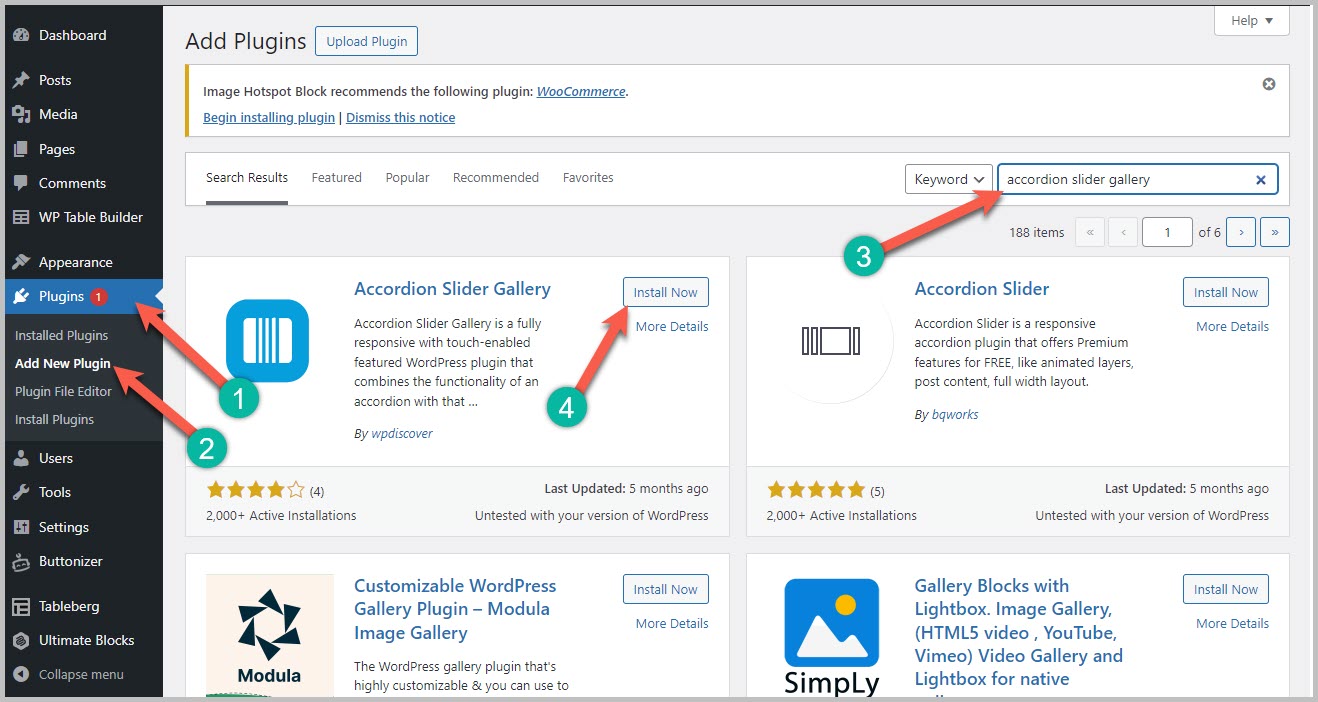
Task: Open the Keyword search type dropdown
Action: tap(949, 179)
